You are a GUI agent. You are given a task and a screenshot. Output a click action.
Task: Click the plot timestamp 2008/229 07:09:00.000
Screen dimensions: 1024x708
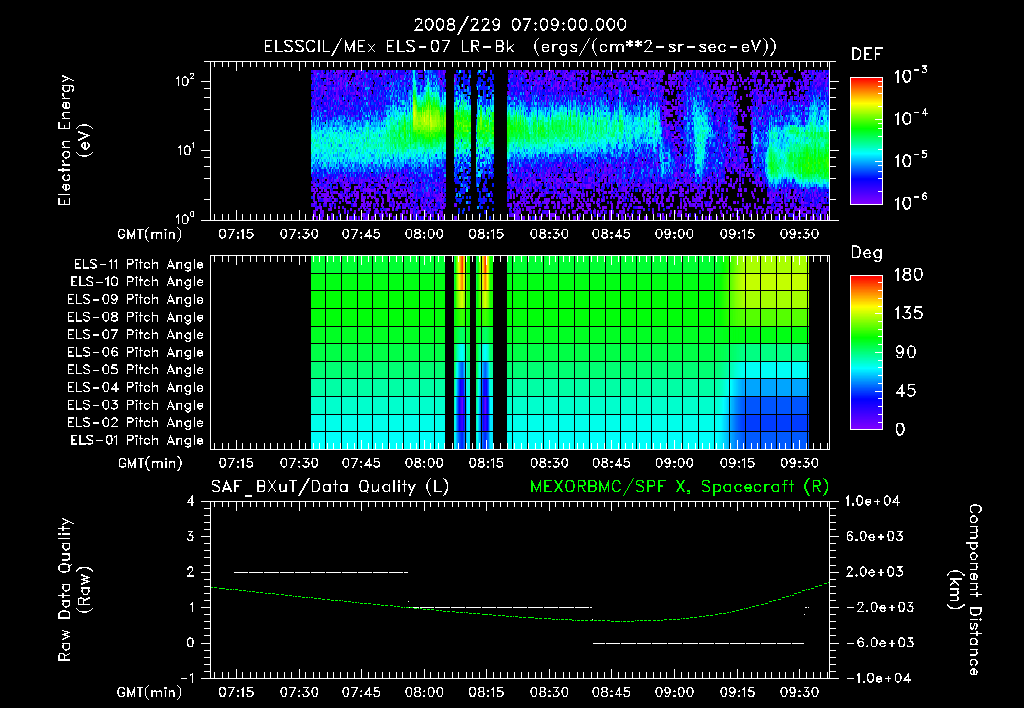(520, 25)
